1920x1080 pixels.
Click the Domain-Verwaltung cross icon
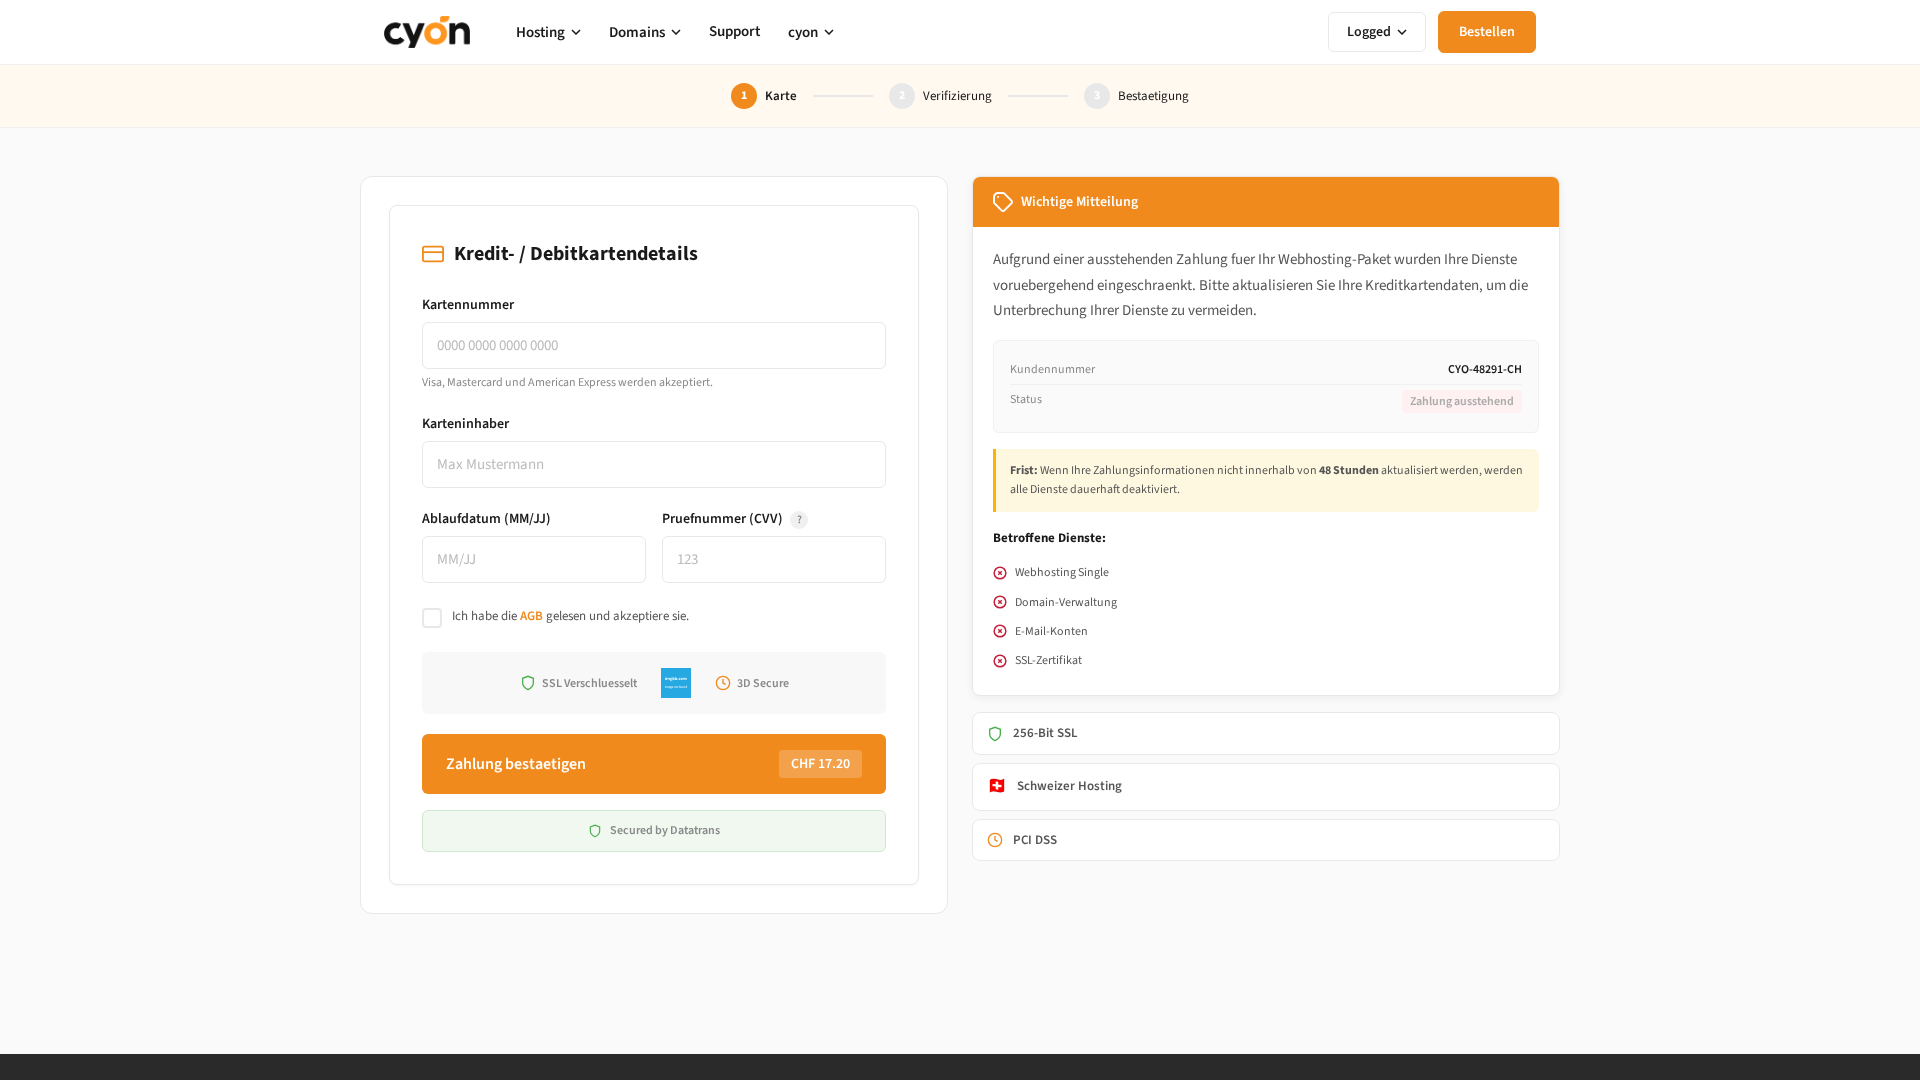(1000, 602)
